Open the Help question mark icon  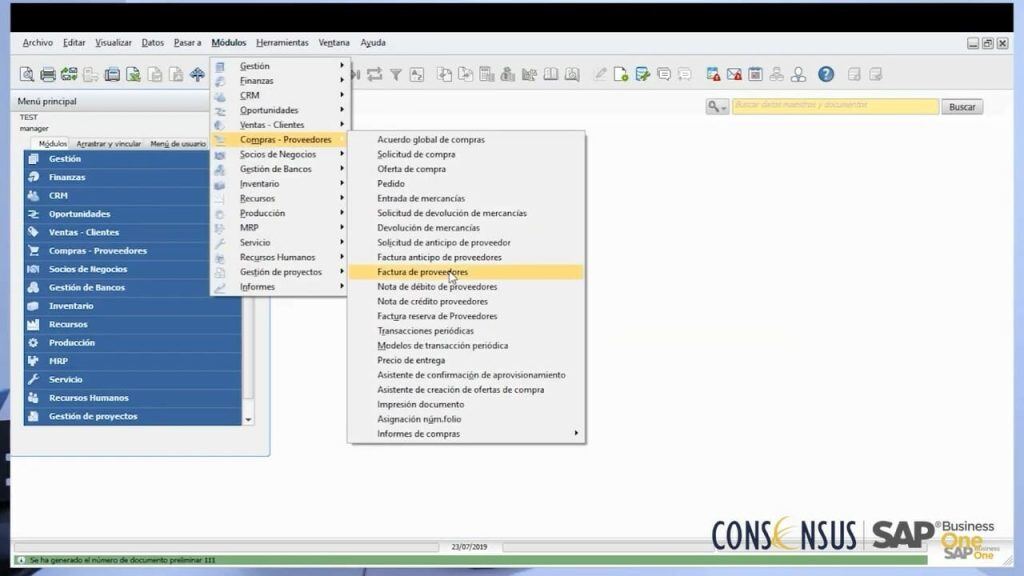tap(826, 74)
